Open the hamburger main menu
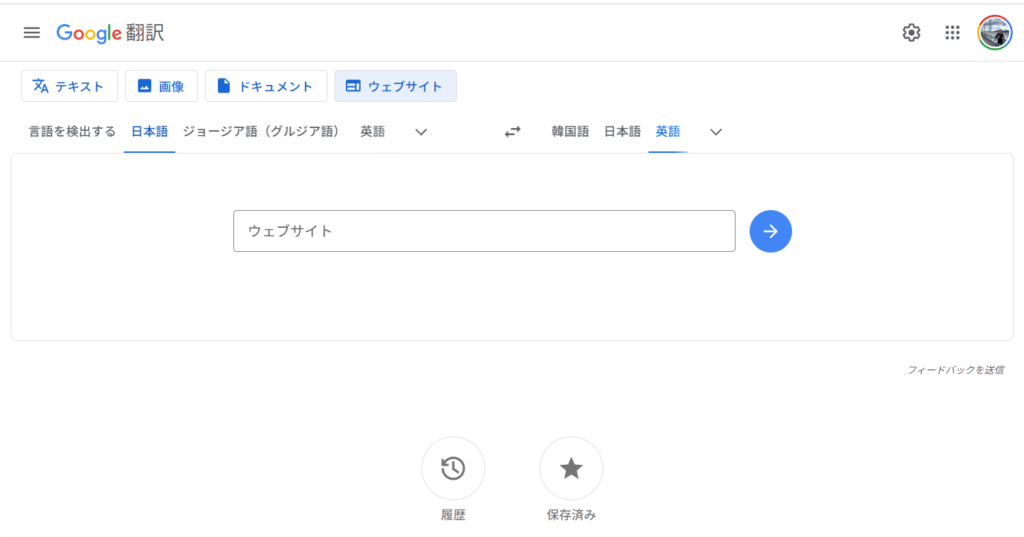1024x537 pixels. tap(32, 32)
